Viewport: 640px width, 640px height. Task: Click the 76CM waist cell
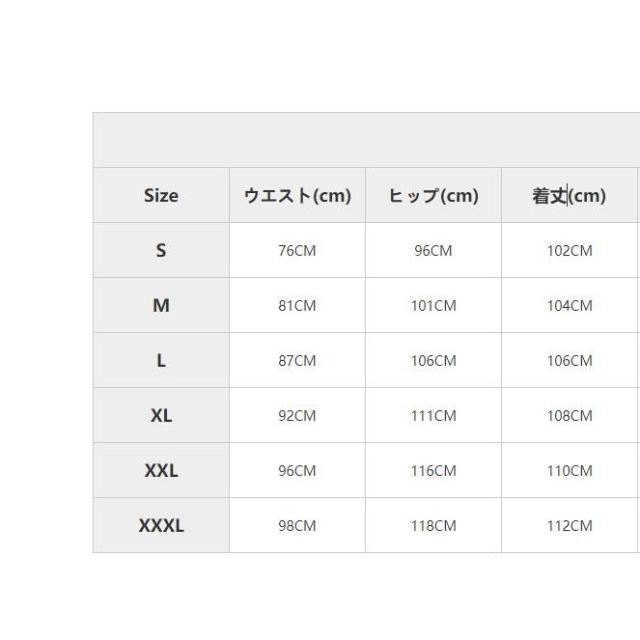(297, 251)
